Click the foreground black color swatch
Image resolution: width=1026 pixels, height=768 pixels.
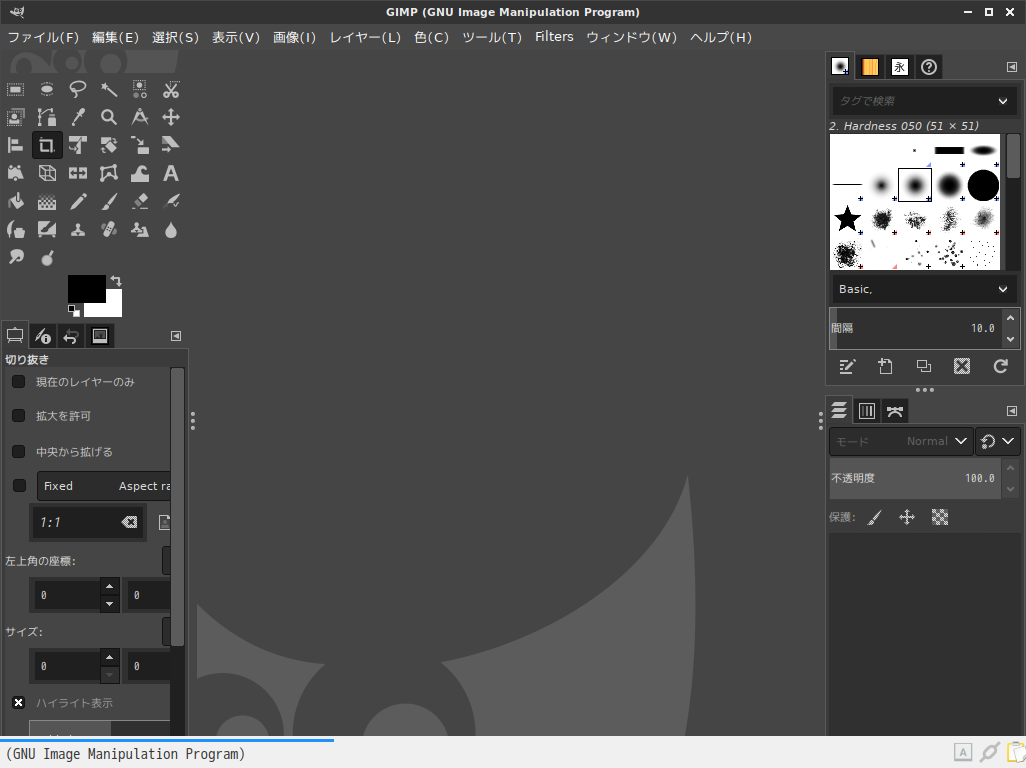click(86, 288)
